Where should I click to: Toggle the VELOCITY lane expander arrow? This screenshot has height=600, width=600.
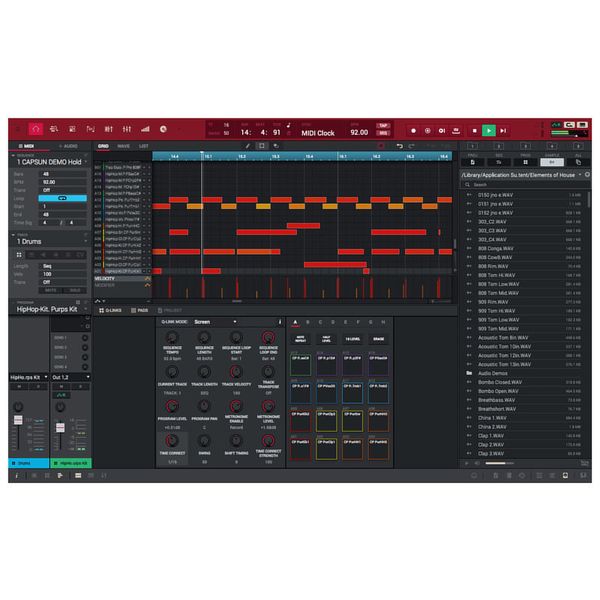pos(147,279)
